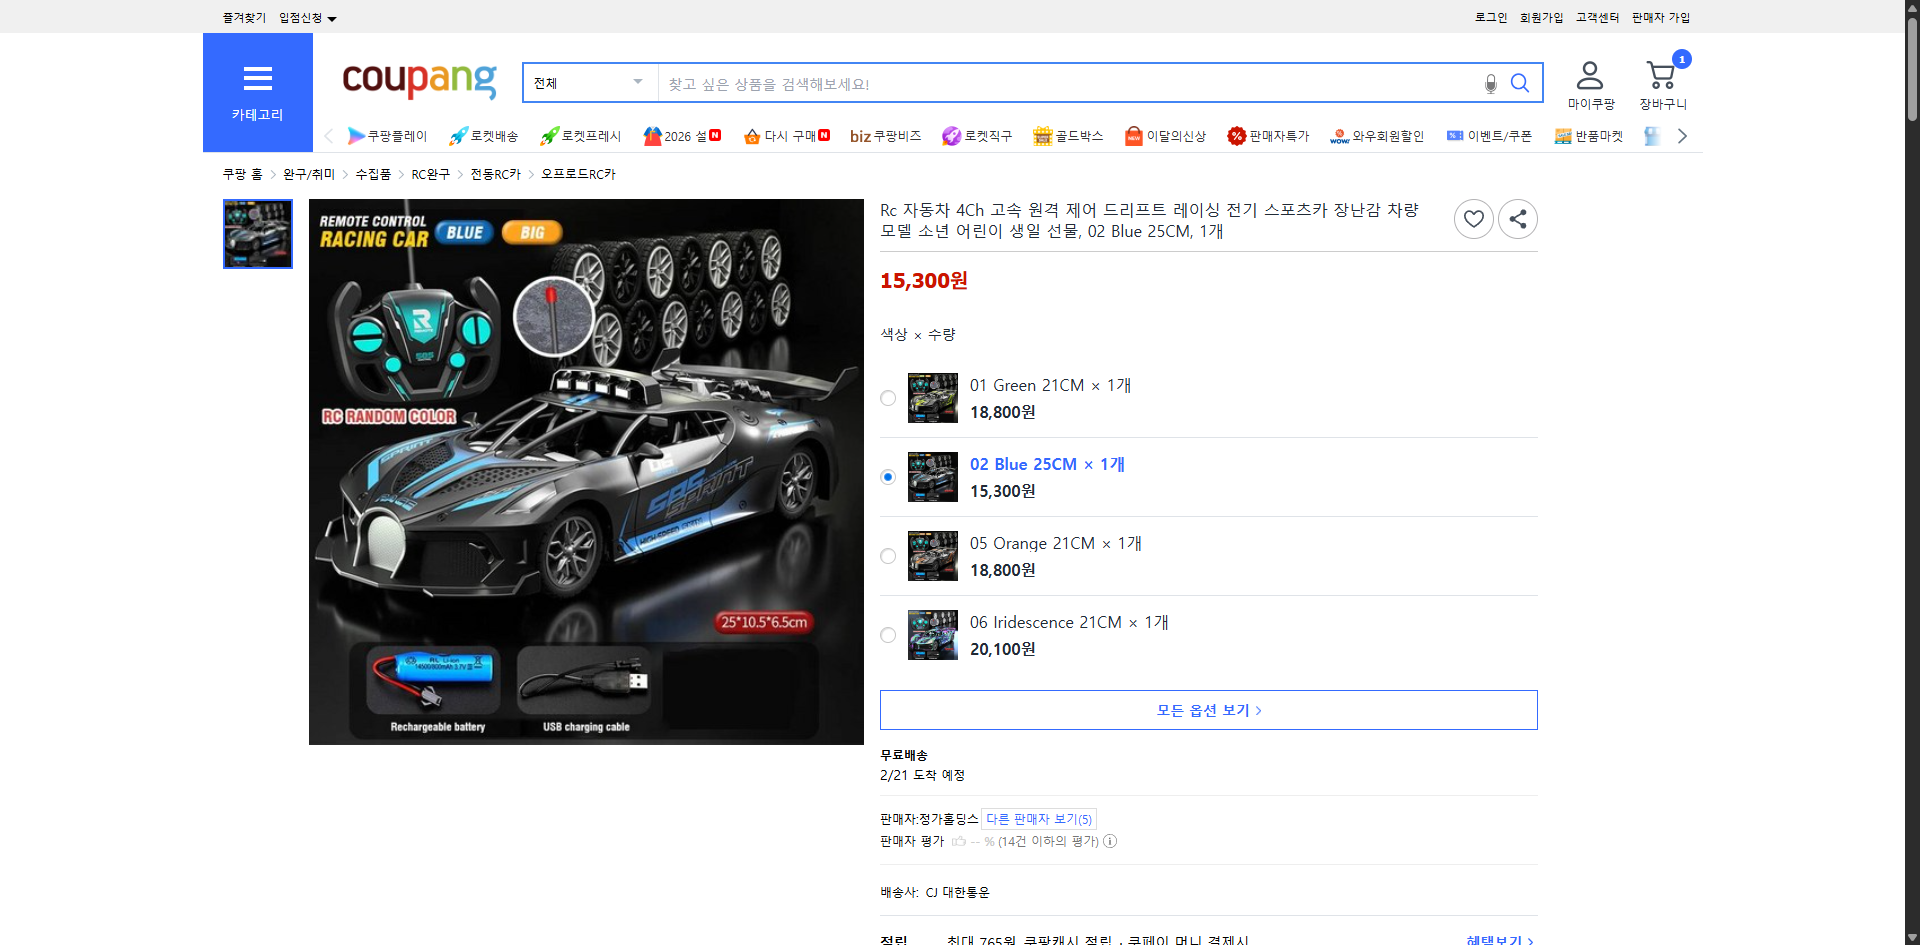The height and width of the screenshot is (945, 1920).
Task: Go to 전동RC카 breadcrumb category
Action: coord(495,173)
